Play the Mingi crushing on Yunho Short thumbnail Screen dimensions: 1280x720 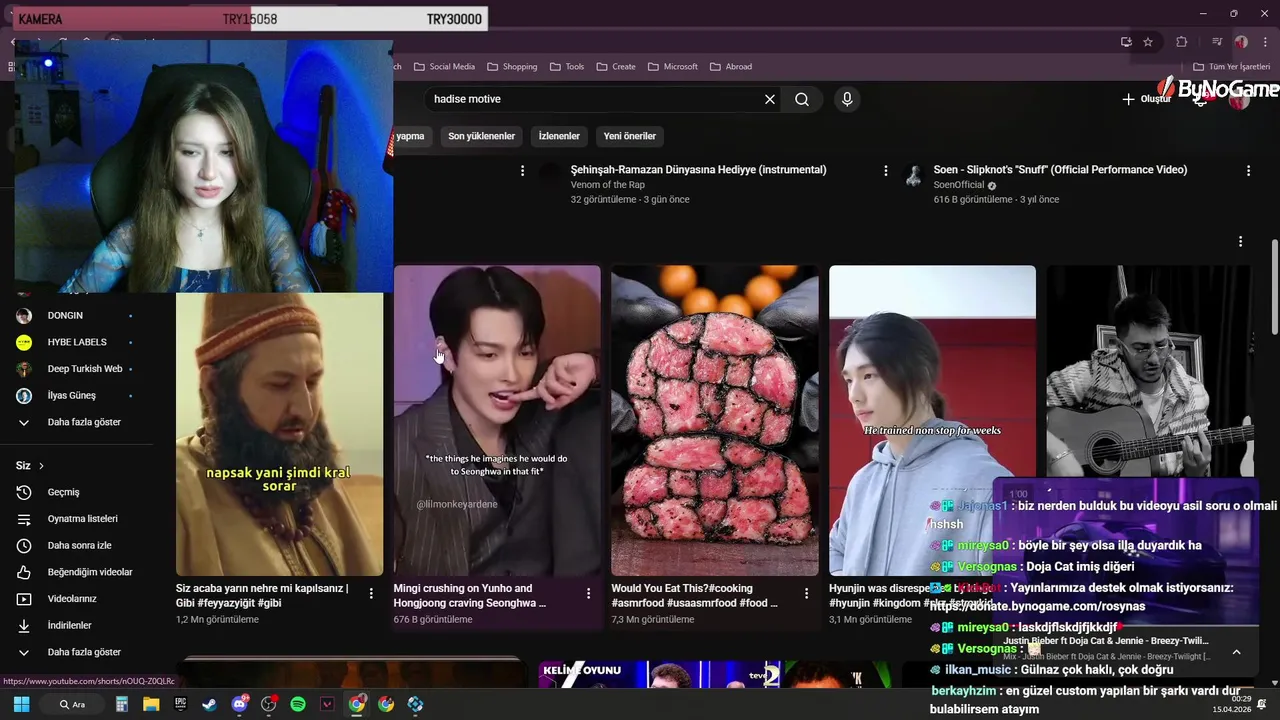[x=497, y=420]
